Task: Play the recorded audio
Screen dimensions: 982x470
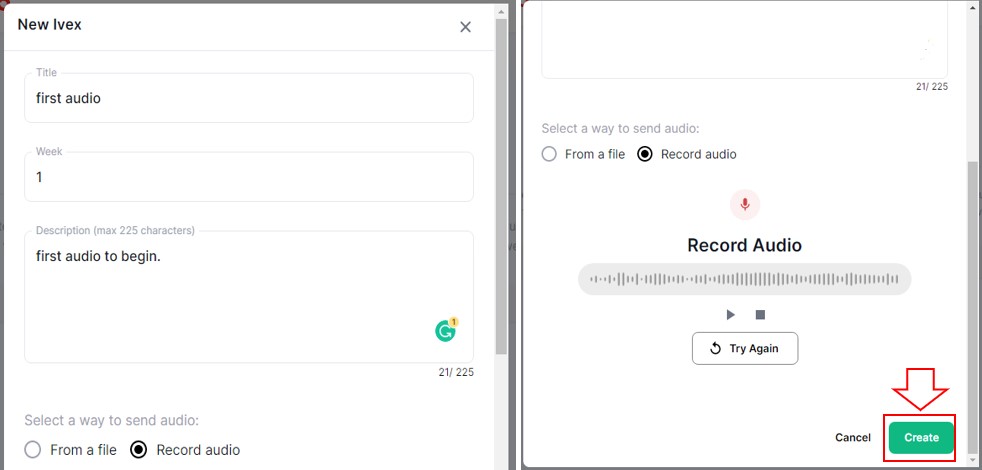Action: [x=731, y=315]
